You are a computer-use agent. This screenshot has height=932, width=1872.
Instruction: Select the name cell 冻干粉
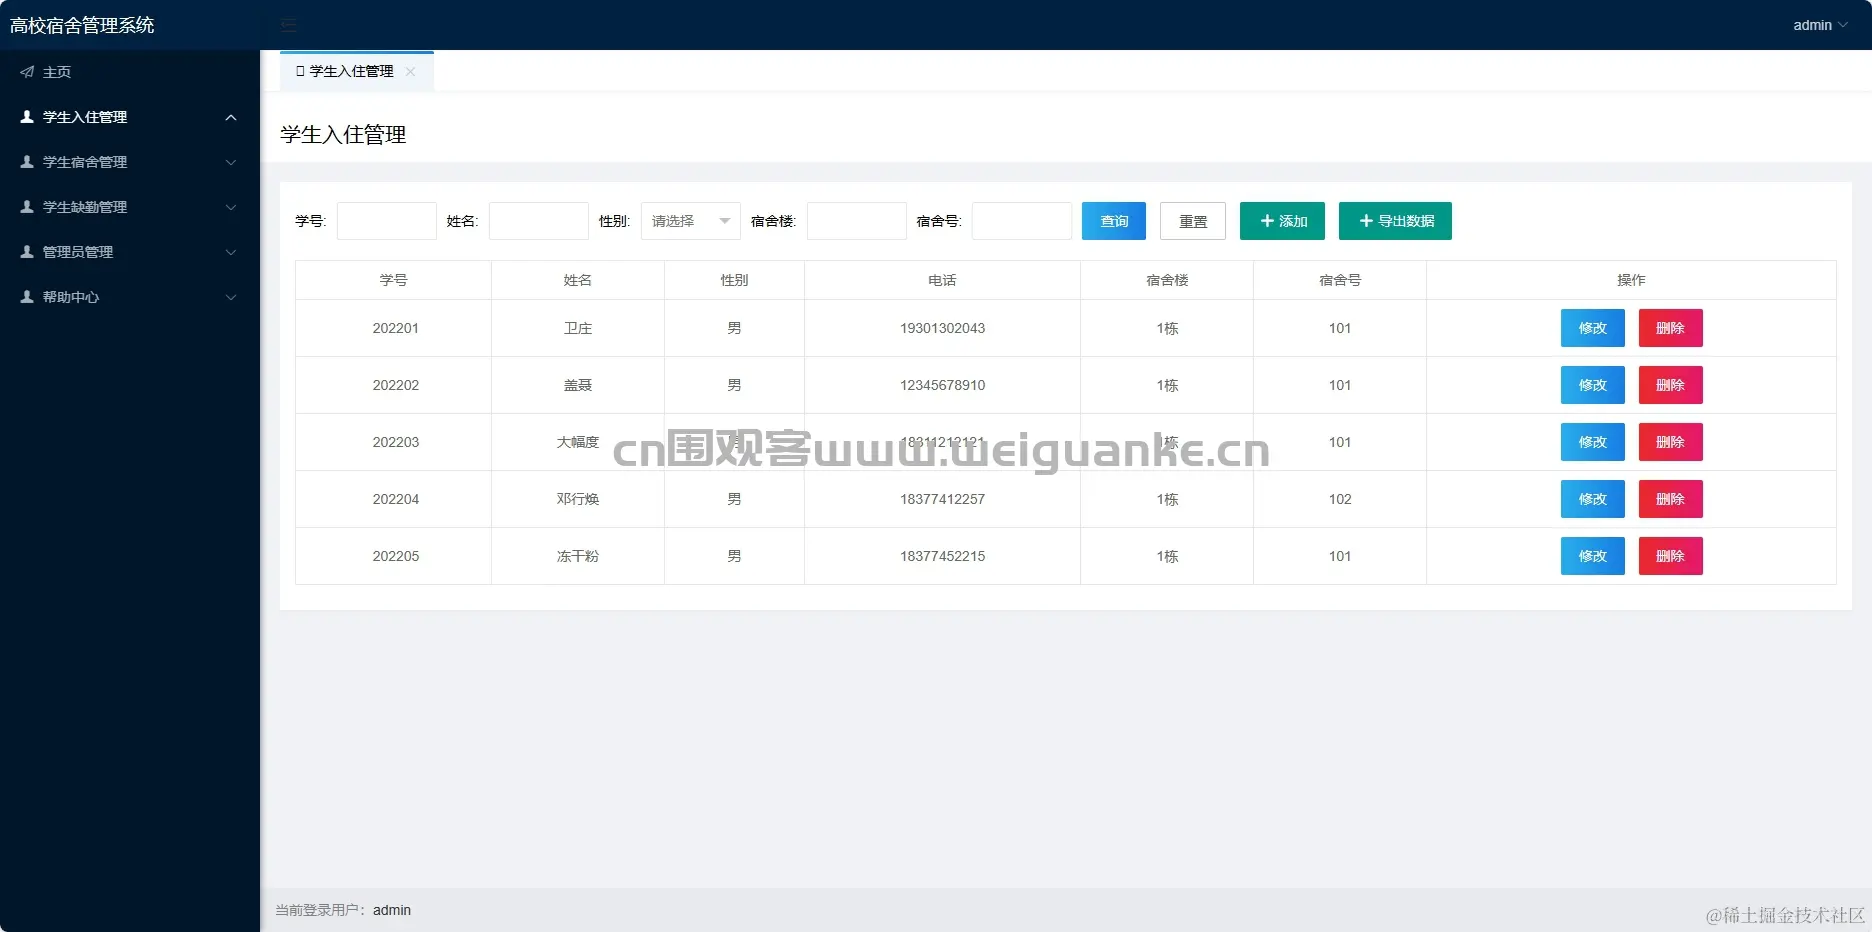pos(578,556)
